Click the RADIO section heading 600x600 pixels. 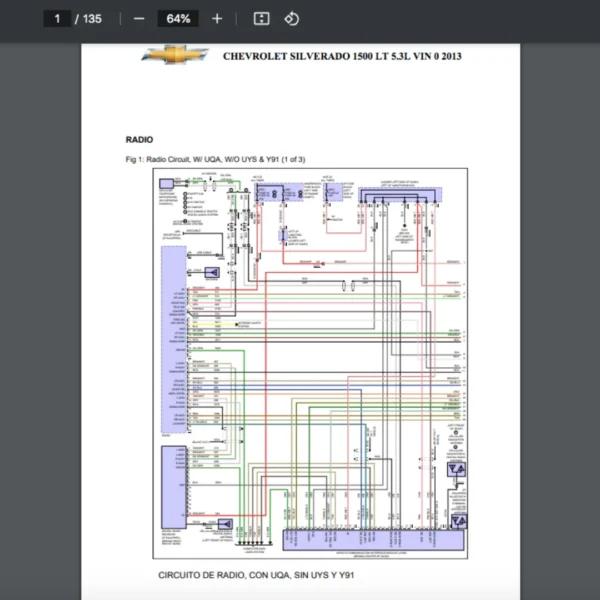point(139,139)
